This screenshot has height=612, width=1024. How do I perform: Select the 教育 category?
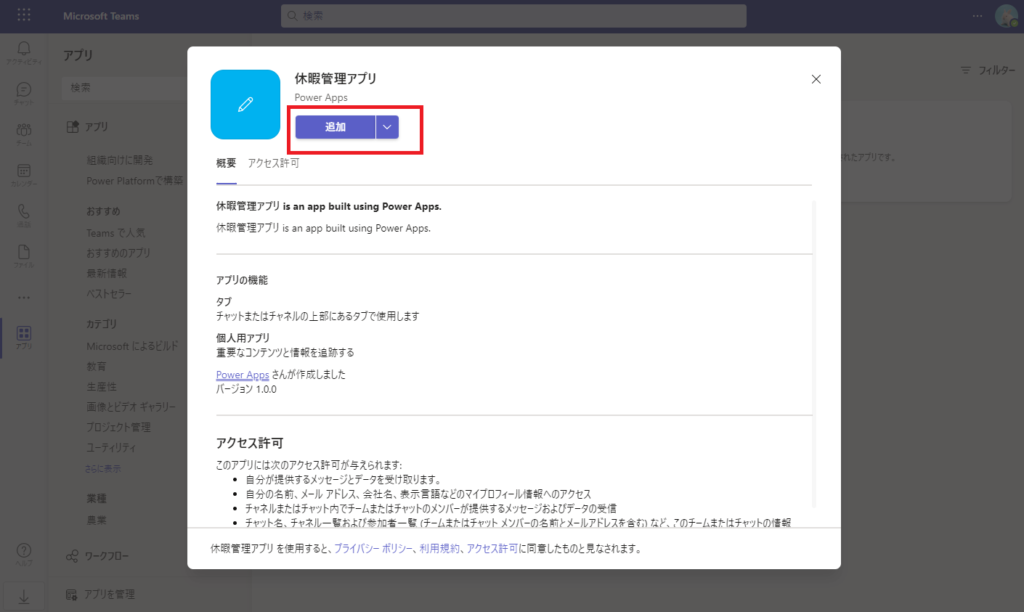[96, 366]
